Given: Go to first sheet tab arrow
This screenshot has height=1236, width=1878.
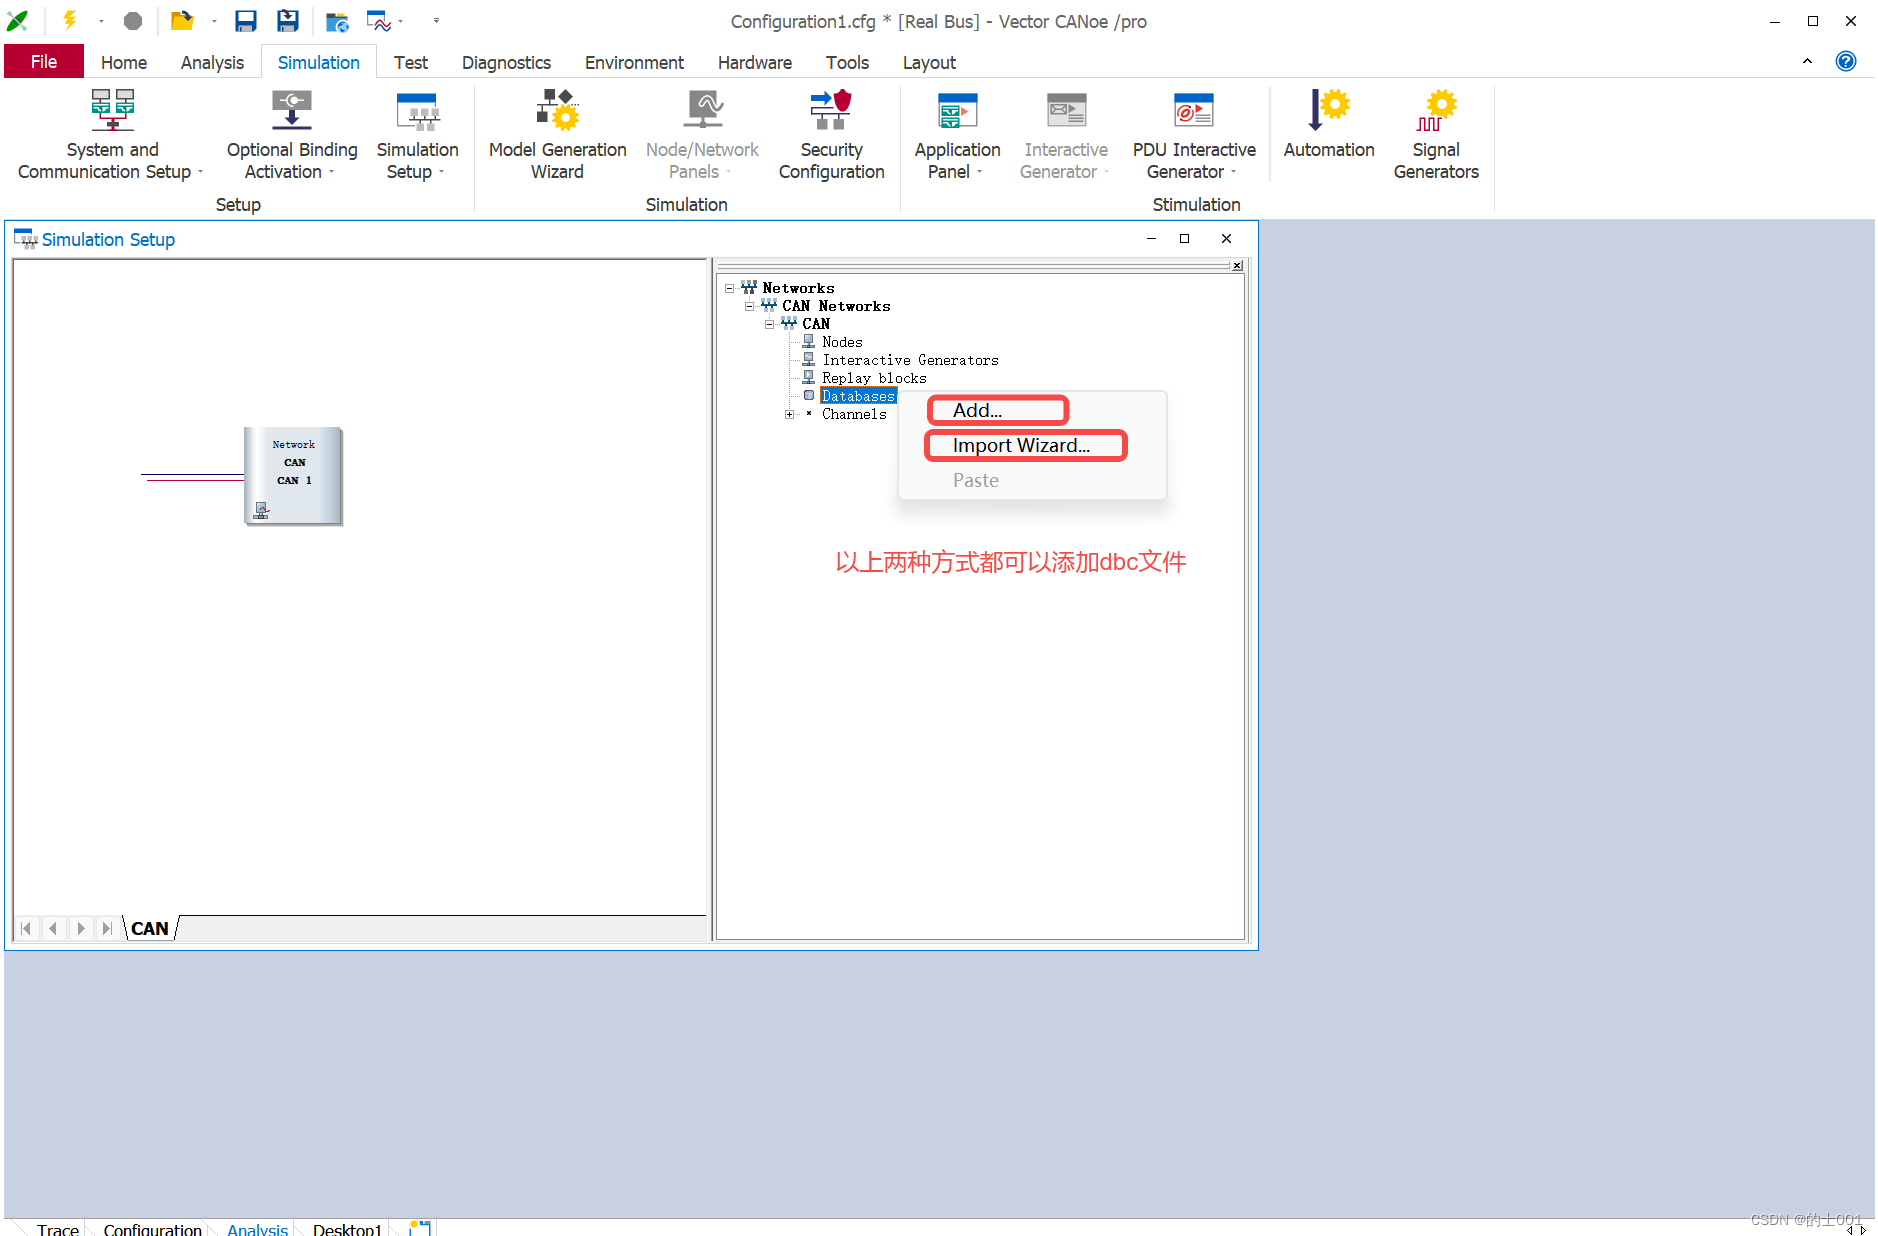Looking at the screenshot, I should (27, 928).
